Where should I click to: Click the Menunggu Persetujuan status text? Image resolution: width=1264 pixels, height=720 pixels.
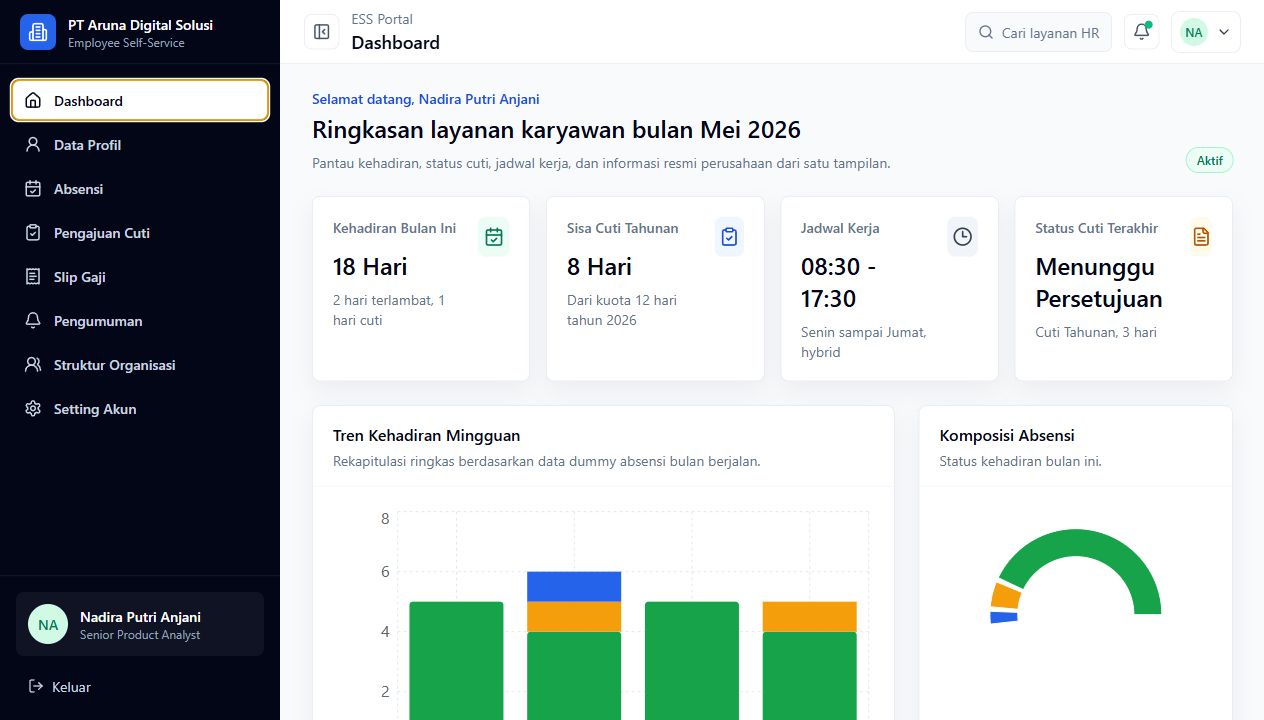pos(1099,283)
